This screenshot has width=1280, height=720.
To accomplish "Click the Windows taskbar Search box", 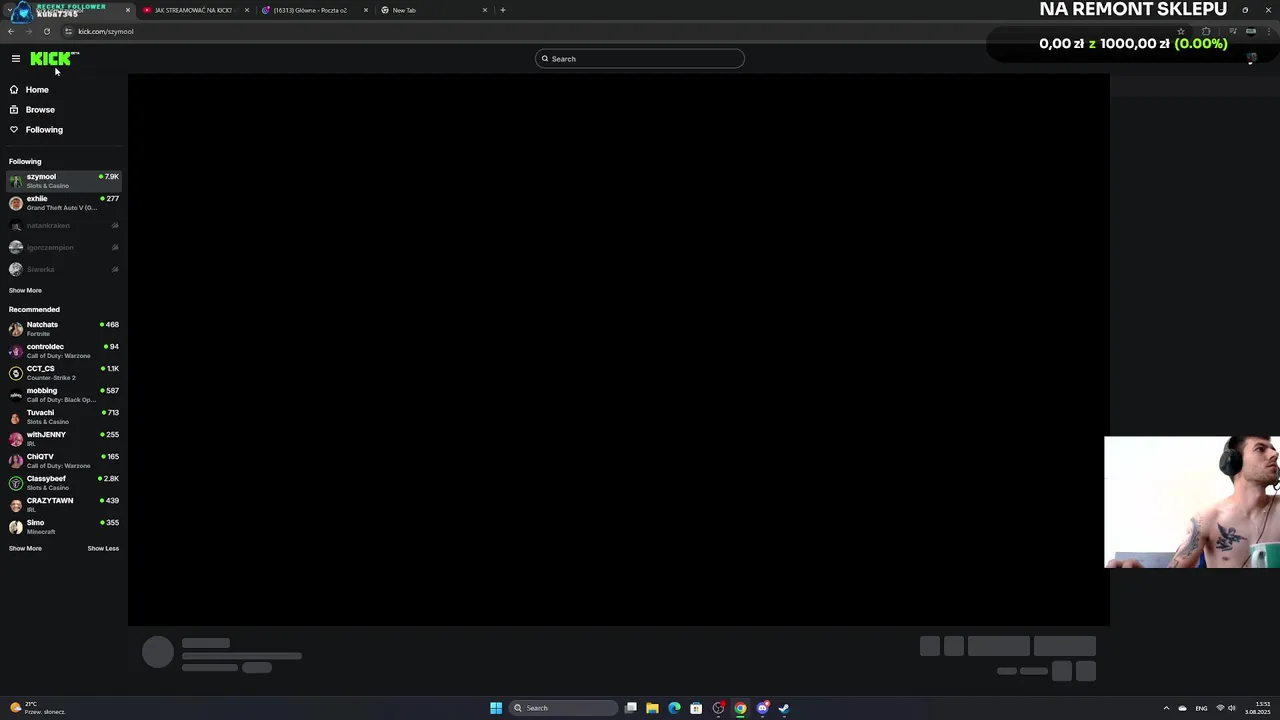I will point(563,708).
